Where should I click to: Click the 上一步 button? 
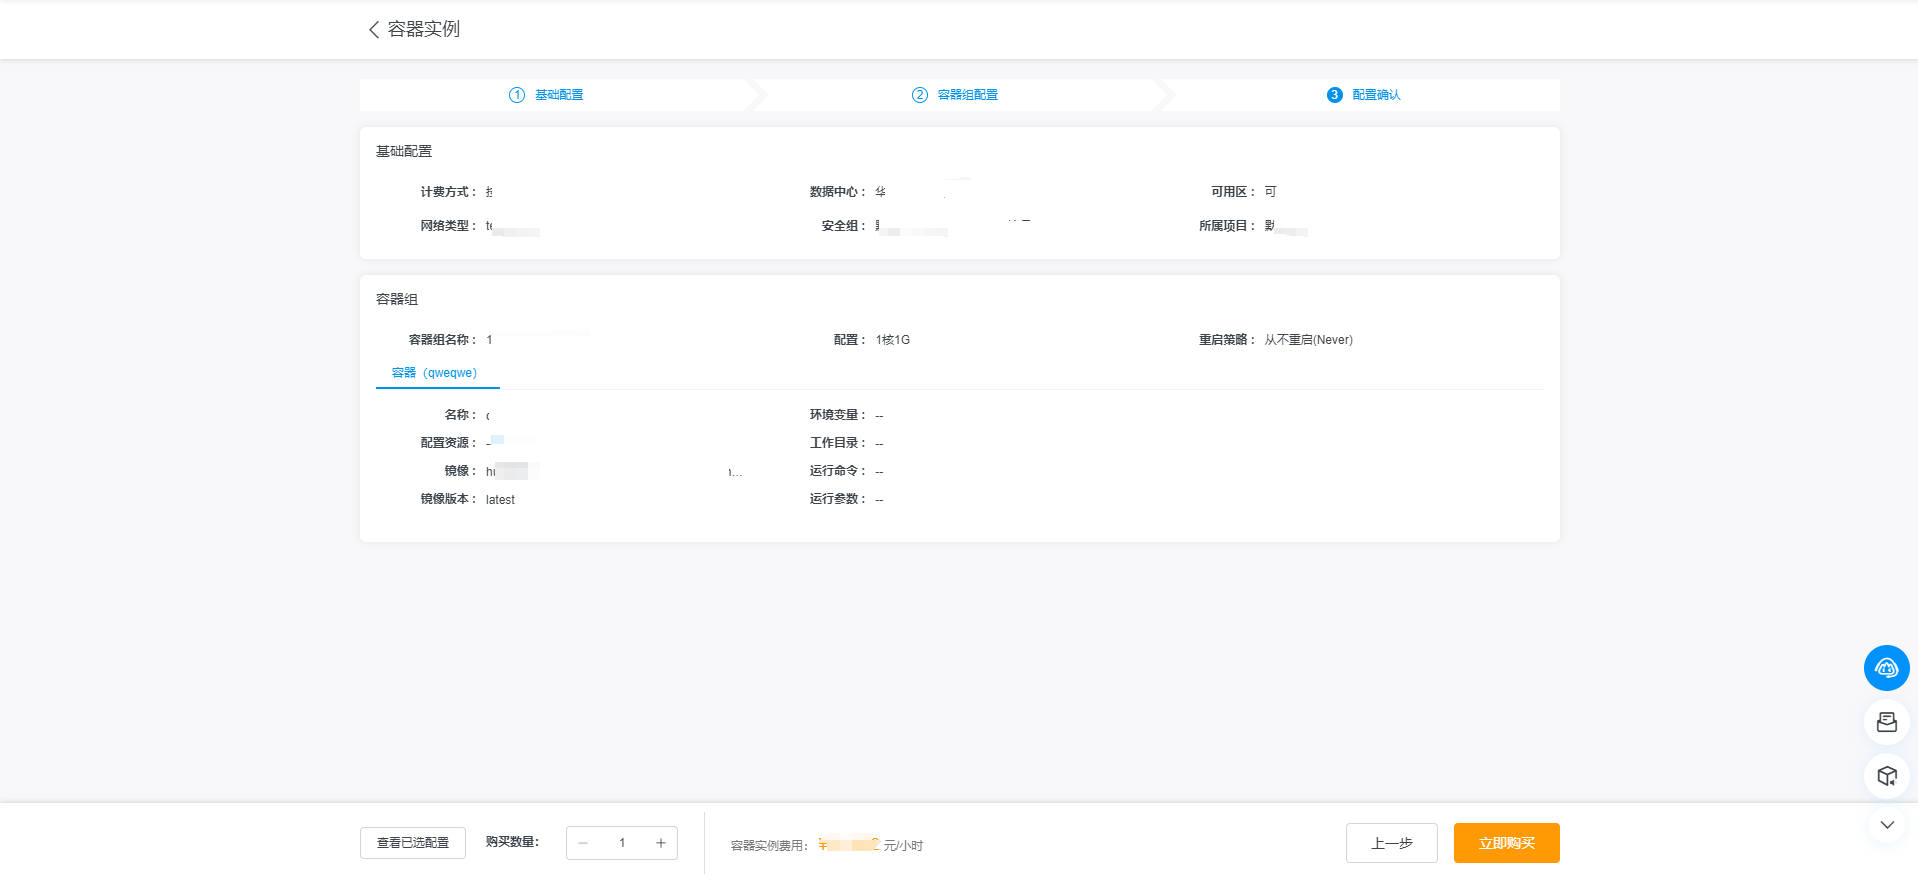1391,843
